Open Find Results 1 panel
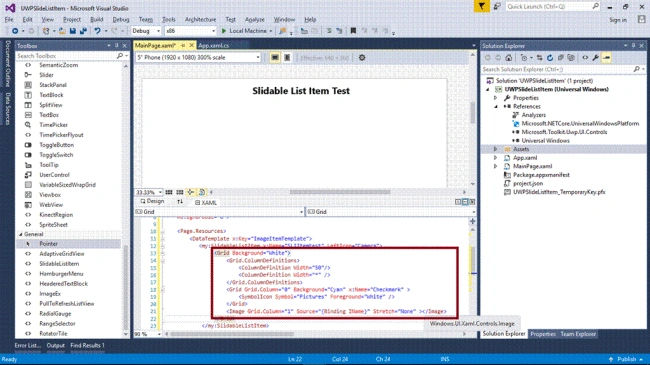The height and width of the screenshot is (365, 650). (87, 346)
